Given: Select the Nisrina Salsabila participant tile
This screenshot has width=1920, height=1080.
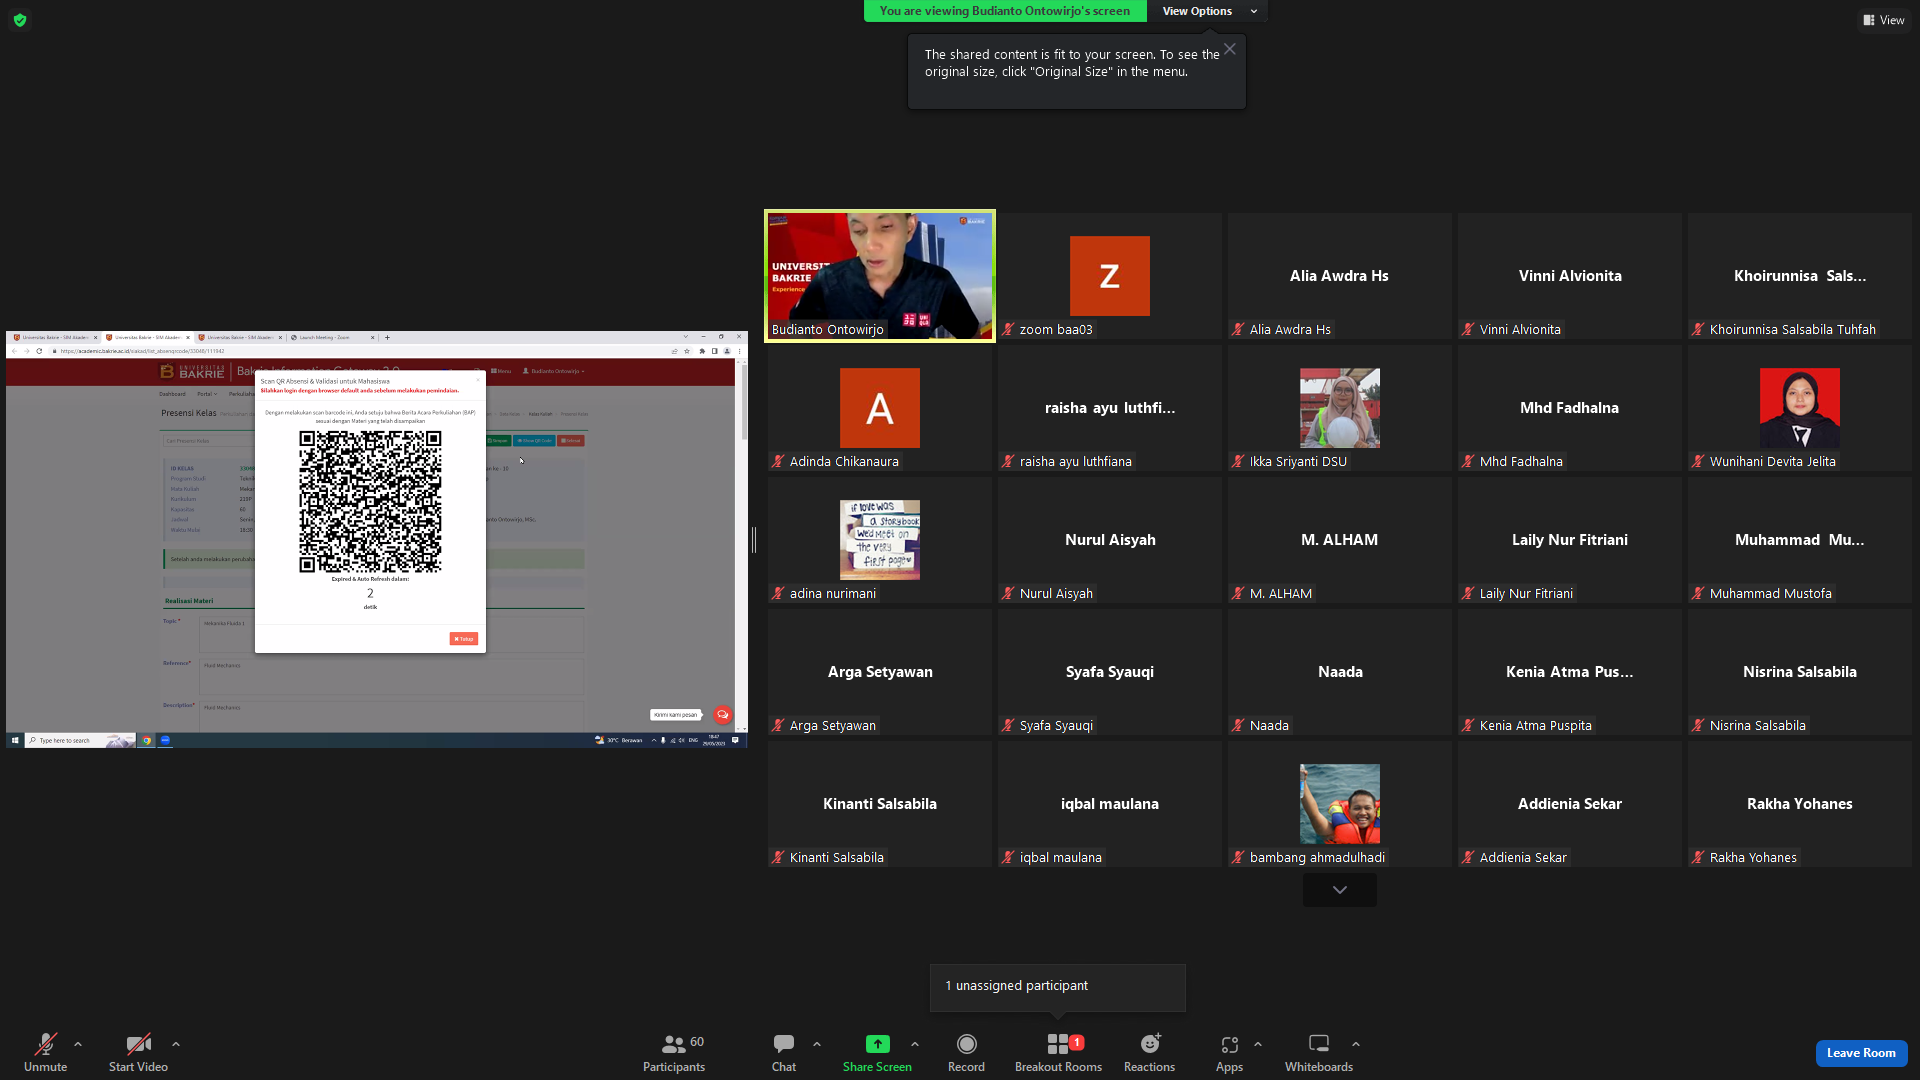Looking at the screenshot, I should tap(1800, 672).
